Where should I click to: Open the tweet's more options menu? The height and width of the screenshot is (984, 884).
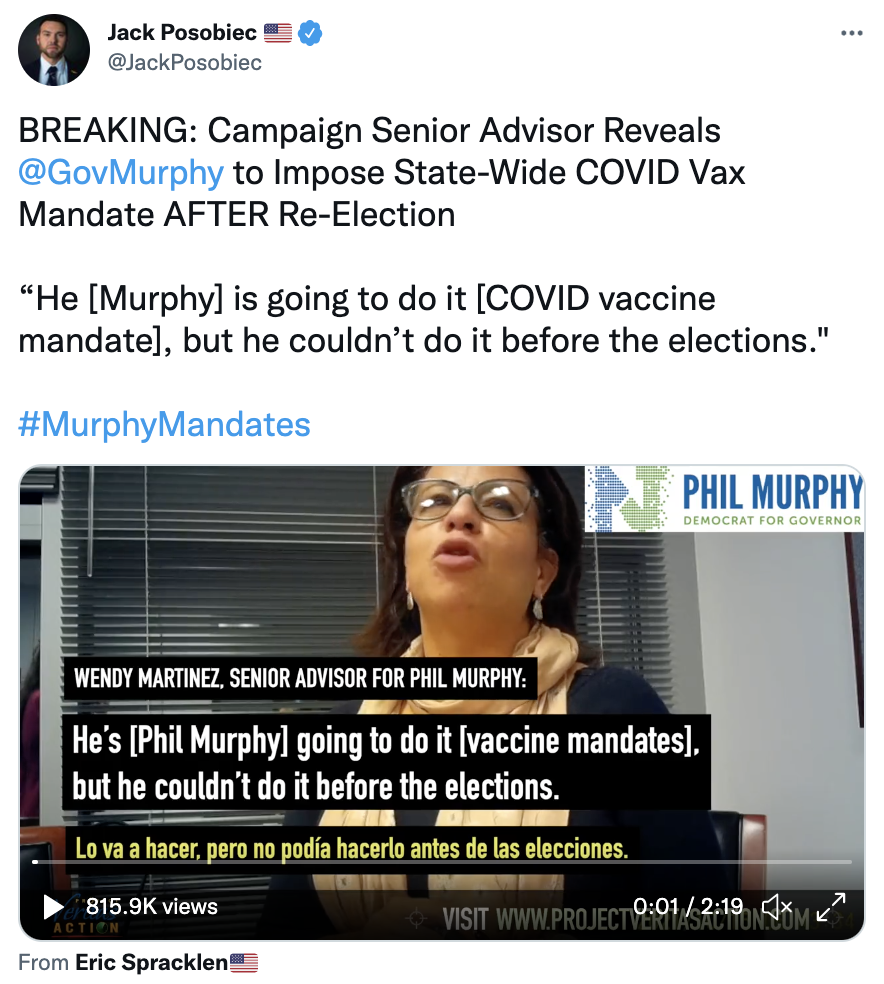pos(851,33)
